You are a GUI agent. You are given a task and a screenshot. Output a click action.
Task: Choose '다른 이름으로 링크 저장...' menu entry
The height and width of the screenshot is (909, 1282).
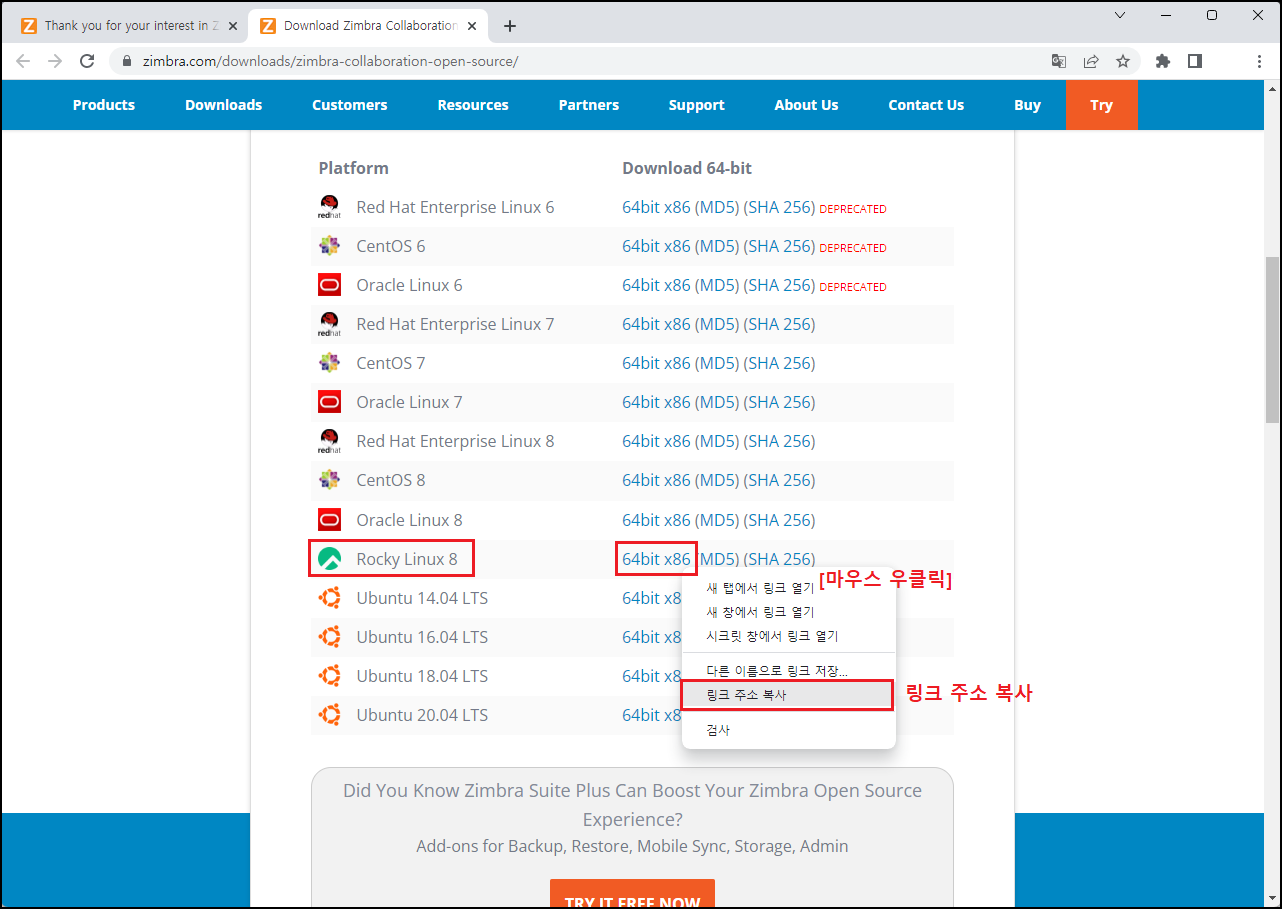[x=789, y=671]
